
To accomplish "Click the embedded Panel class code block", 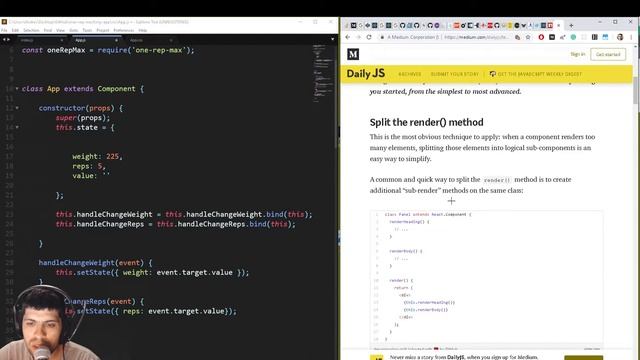I will coord(487,278).
